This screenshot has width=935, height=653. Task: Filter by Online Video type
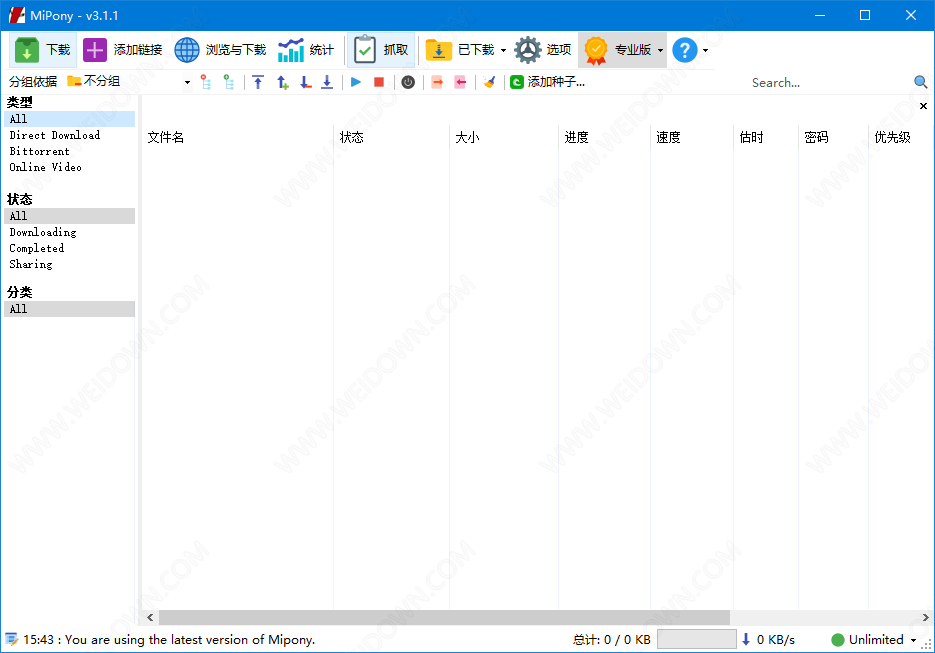click(x=45, y=168)
